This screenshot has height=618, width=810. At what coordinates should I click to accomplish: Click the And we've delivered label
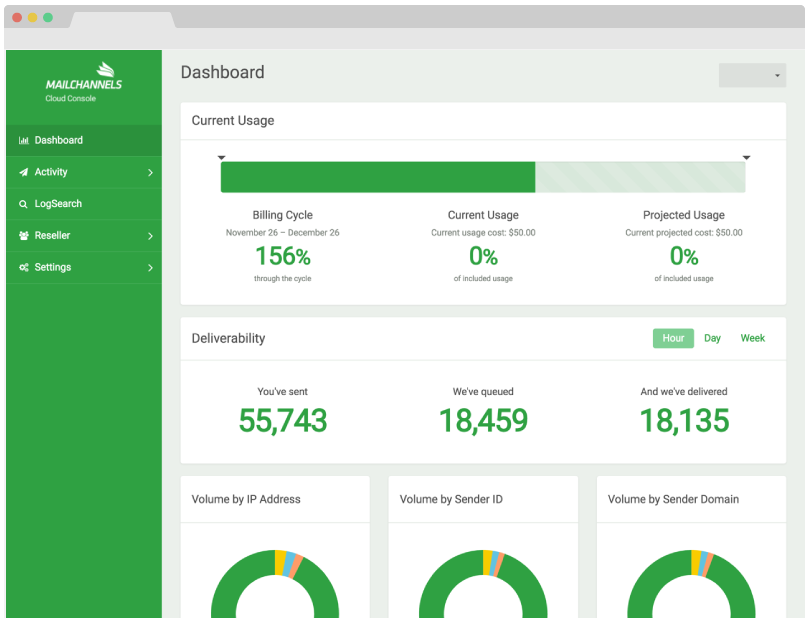(684, 392)
